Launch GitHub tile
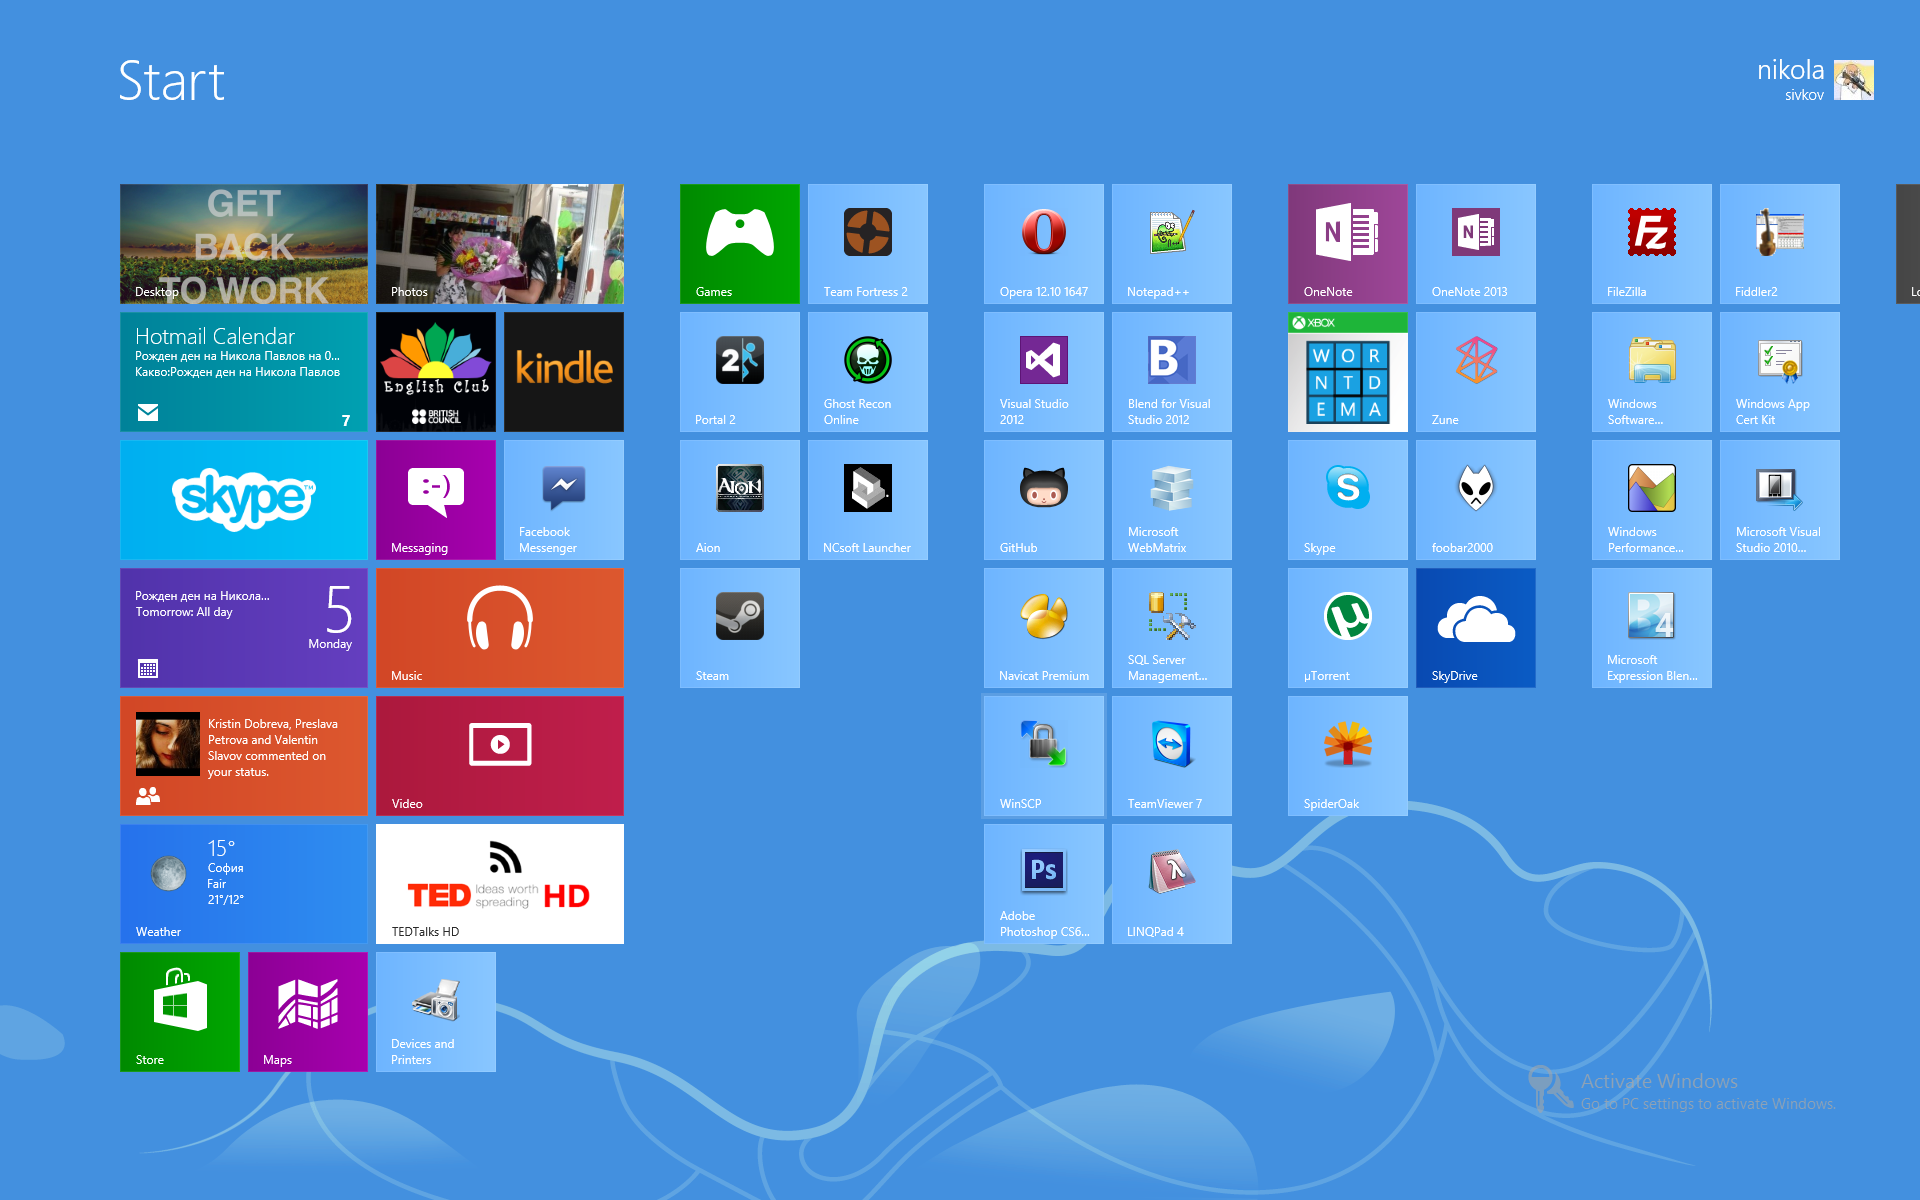This screenshot has width=1920, height=1200. pyautogui.click(x=1044, y=500)
